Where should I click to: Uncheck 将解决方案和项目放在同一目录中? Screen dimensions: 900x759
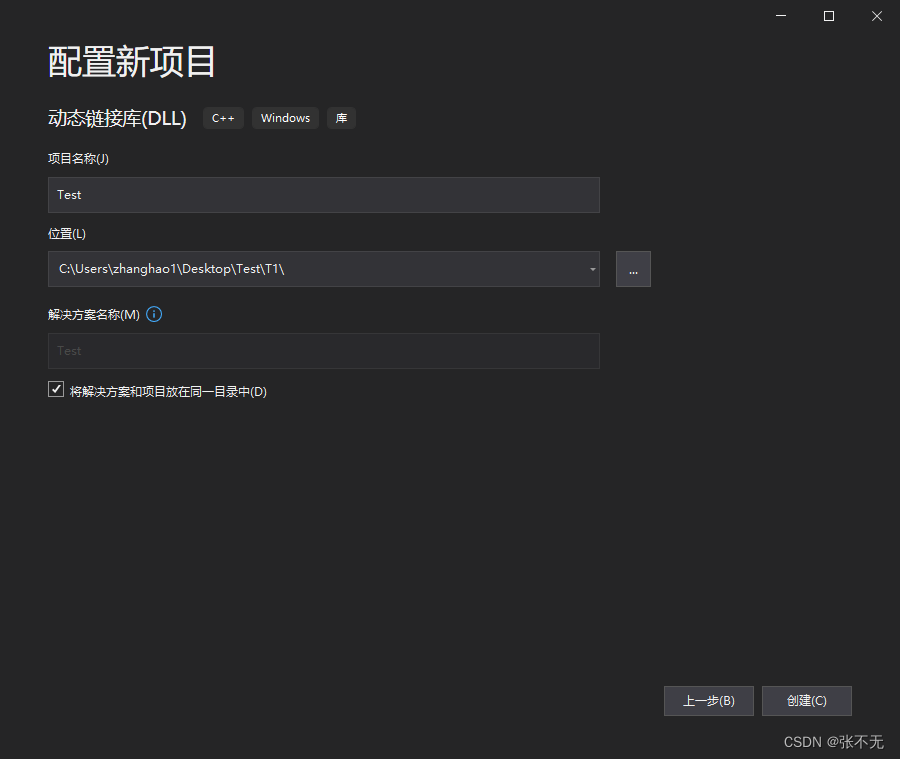(x=56, y=388)
